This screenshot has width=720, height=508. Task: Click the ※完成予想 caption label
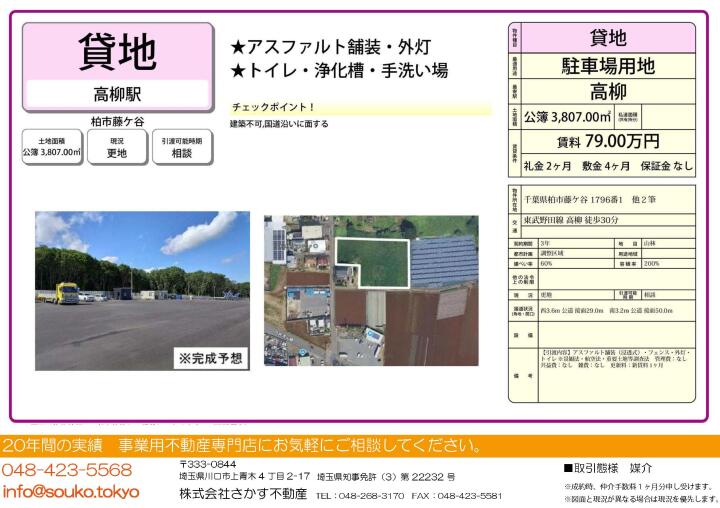(x=211, y=357)
